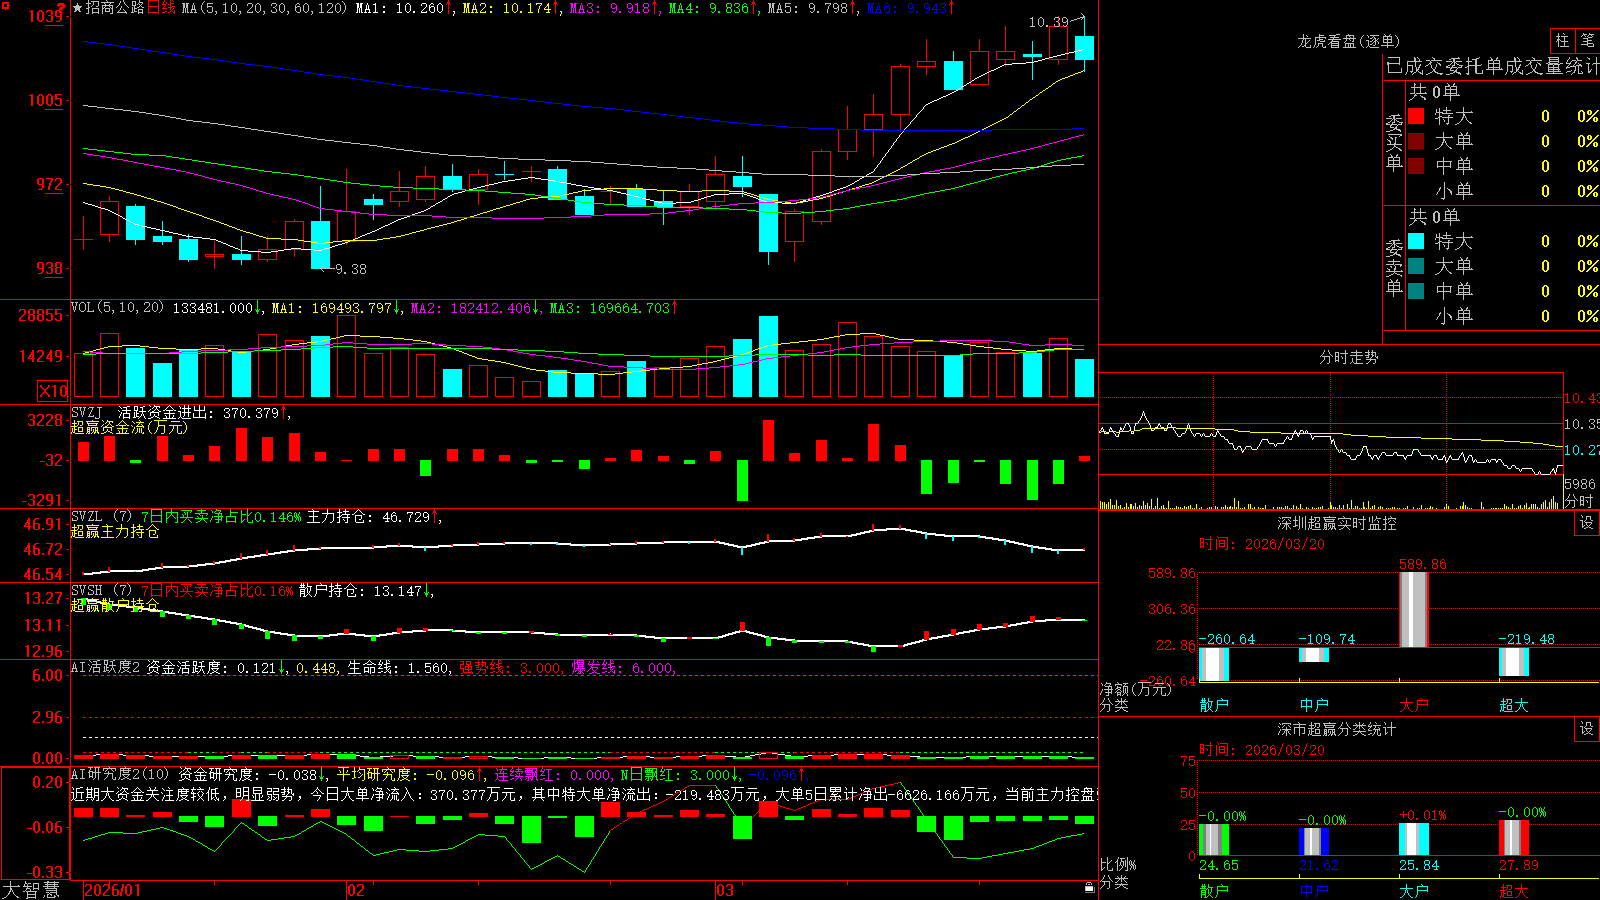This screenshot has height=900, width=1600.
Task: Click the 深市超赢分类统计 panel title
Action: (1336, 729)
